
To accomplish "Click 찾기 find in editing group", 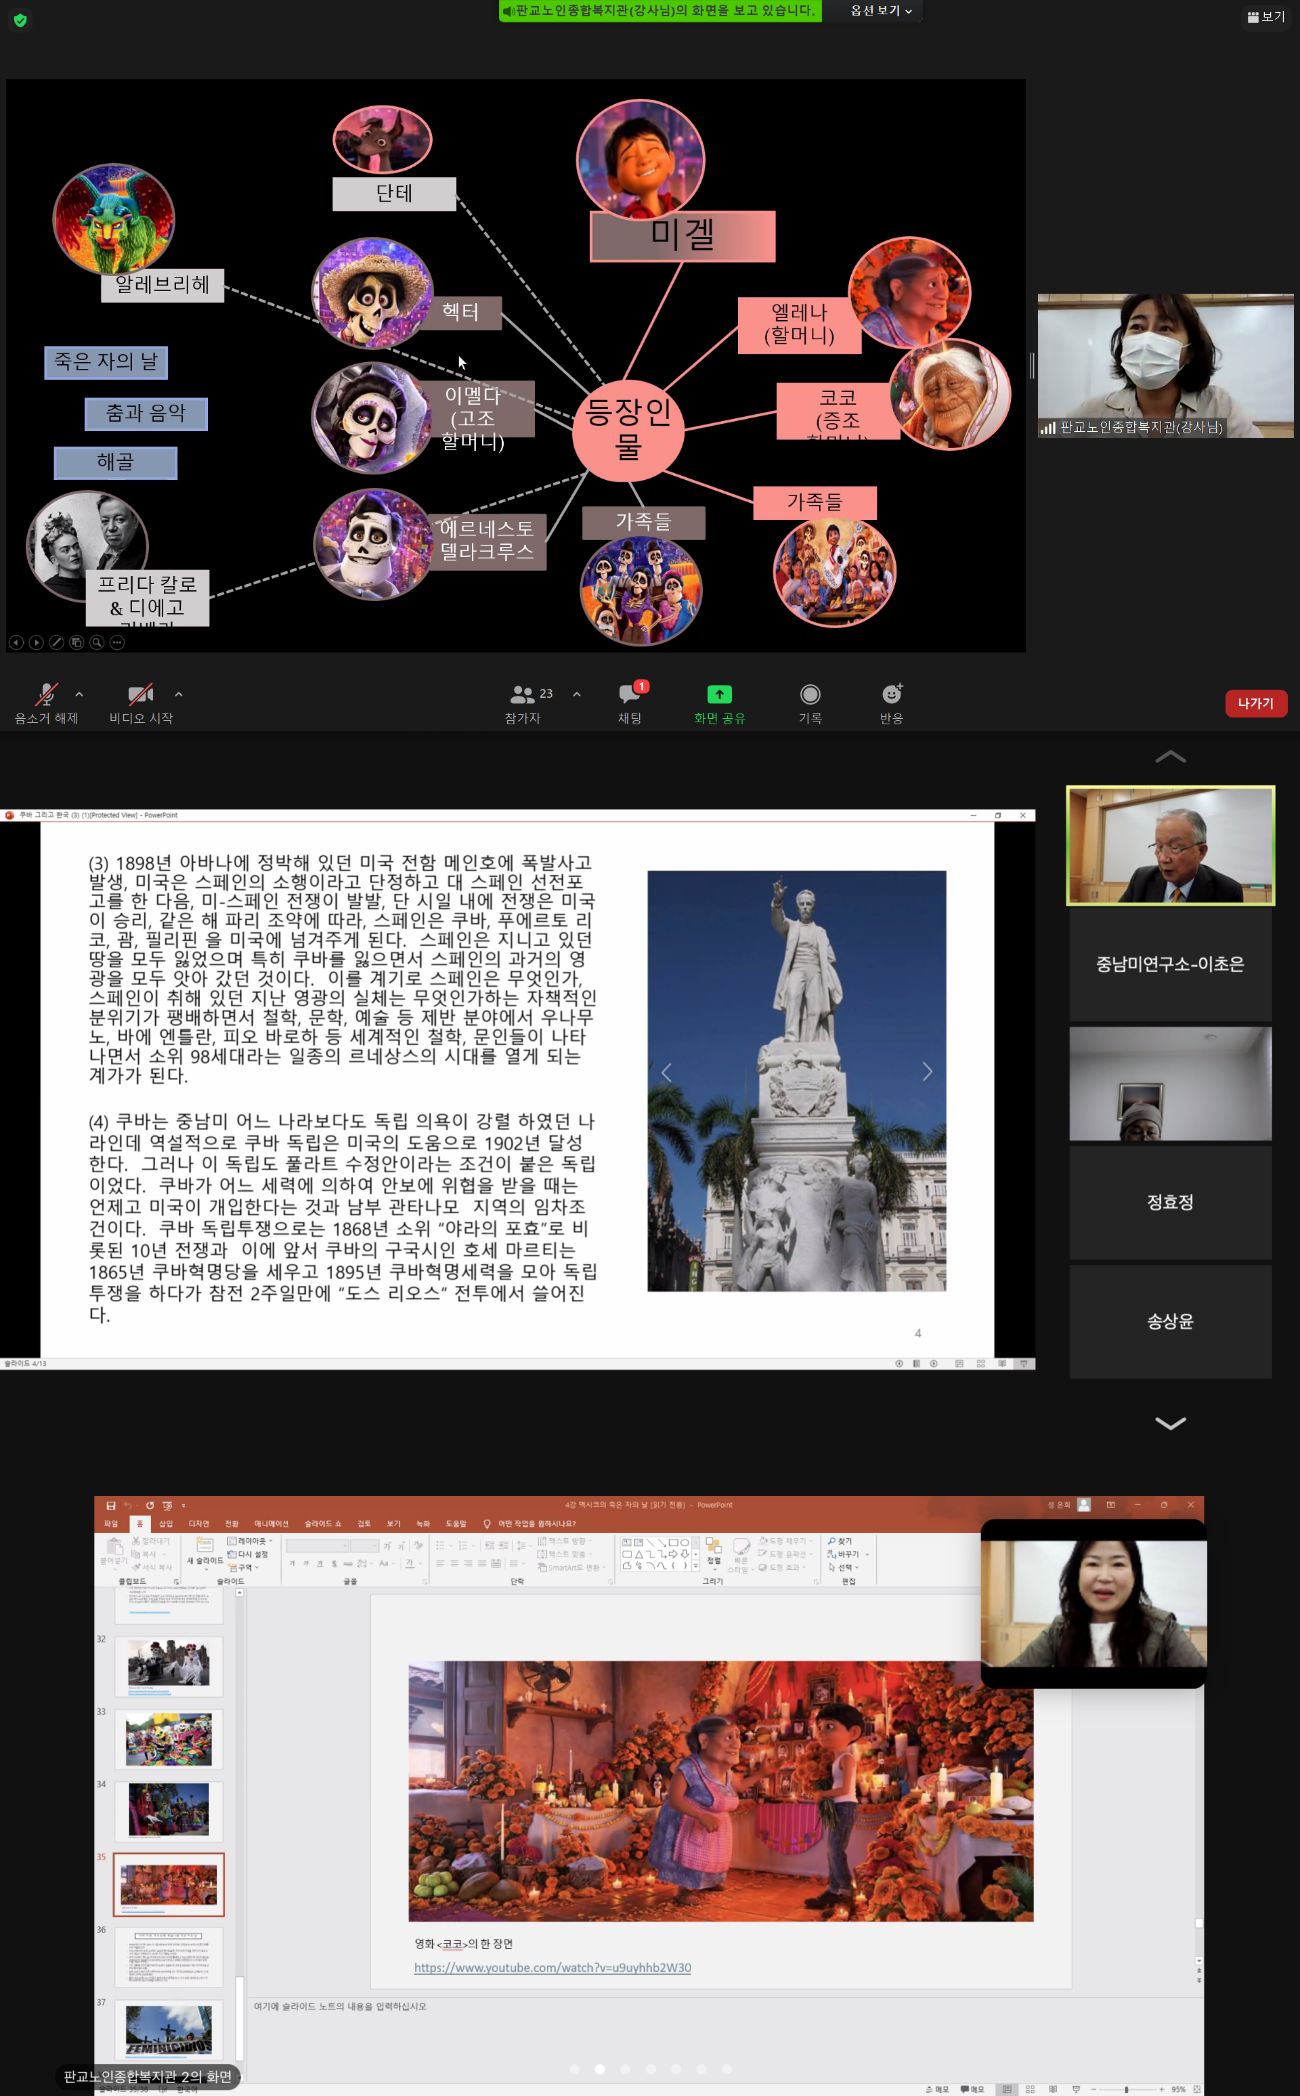I will point(840,1541).
